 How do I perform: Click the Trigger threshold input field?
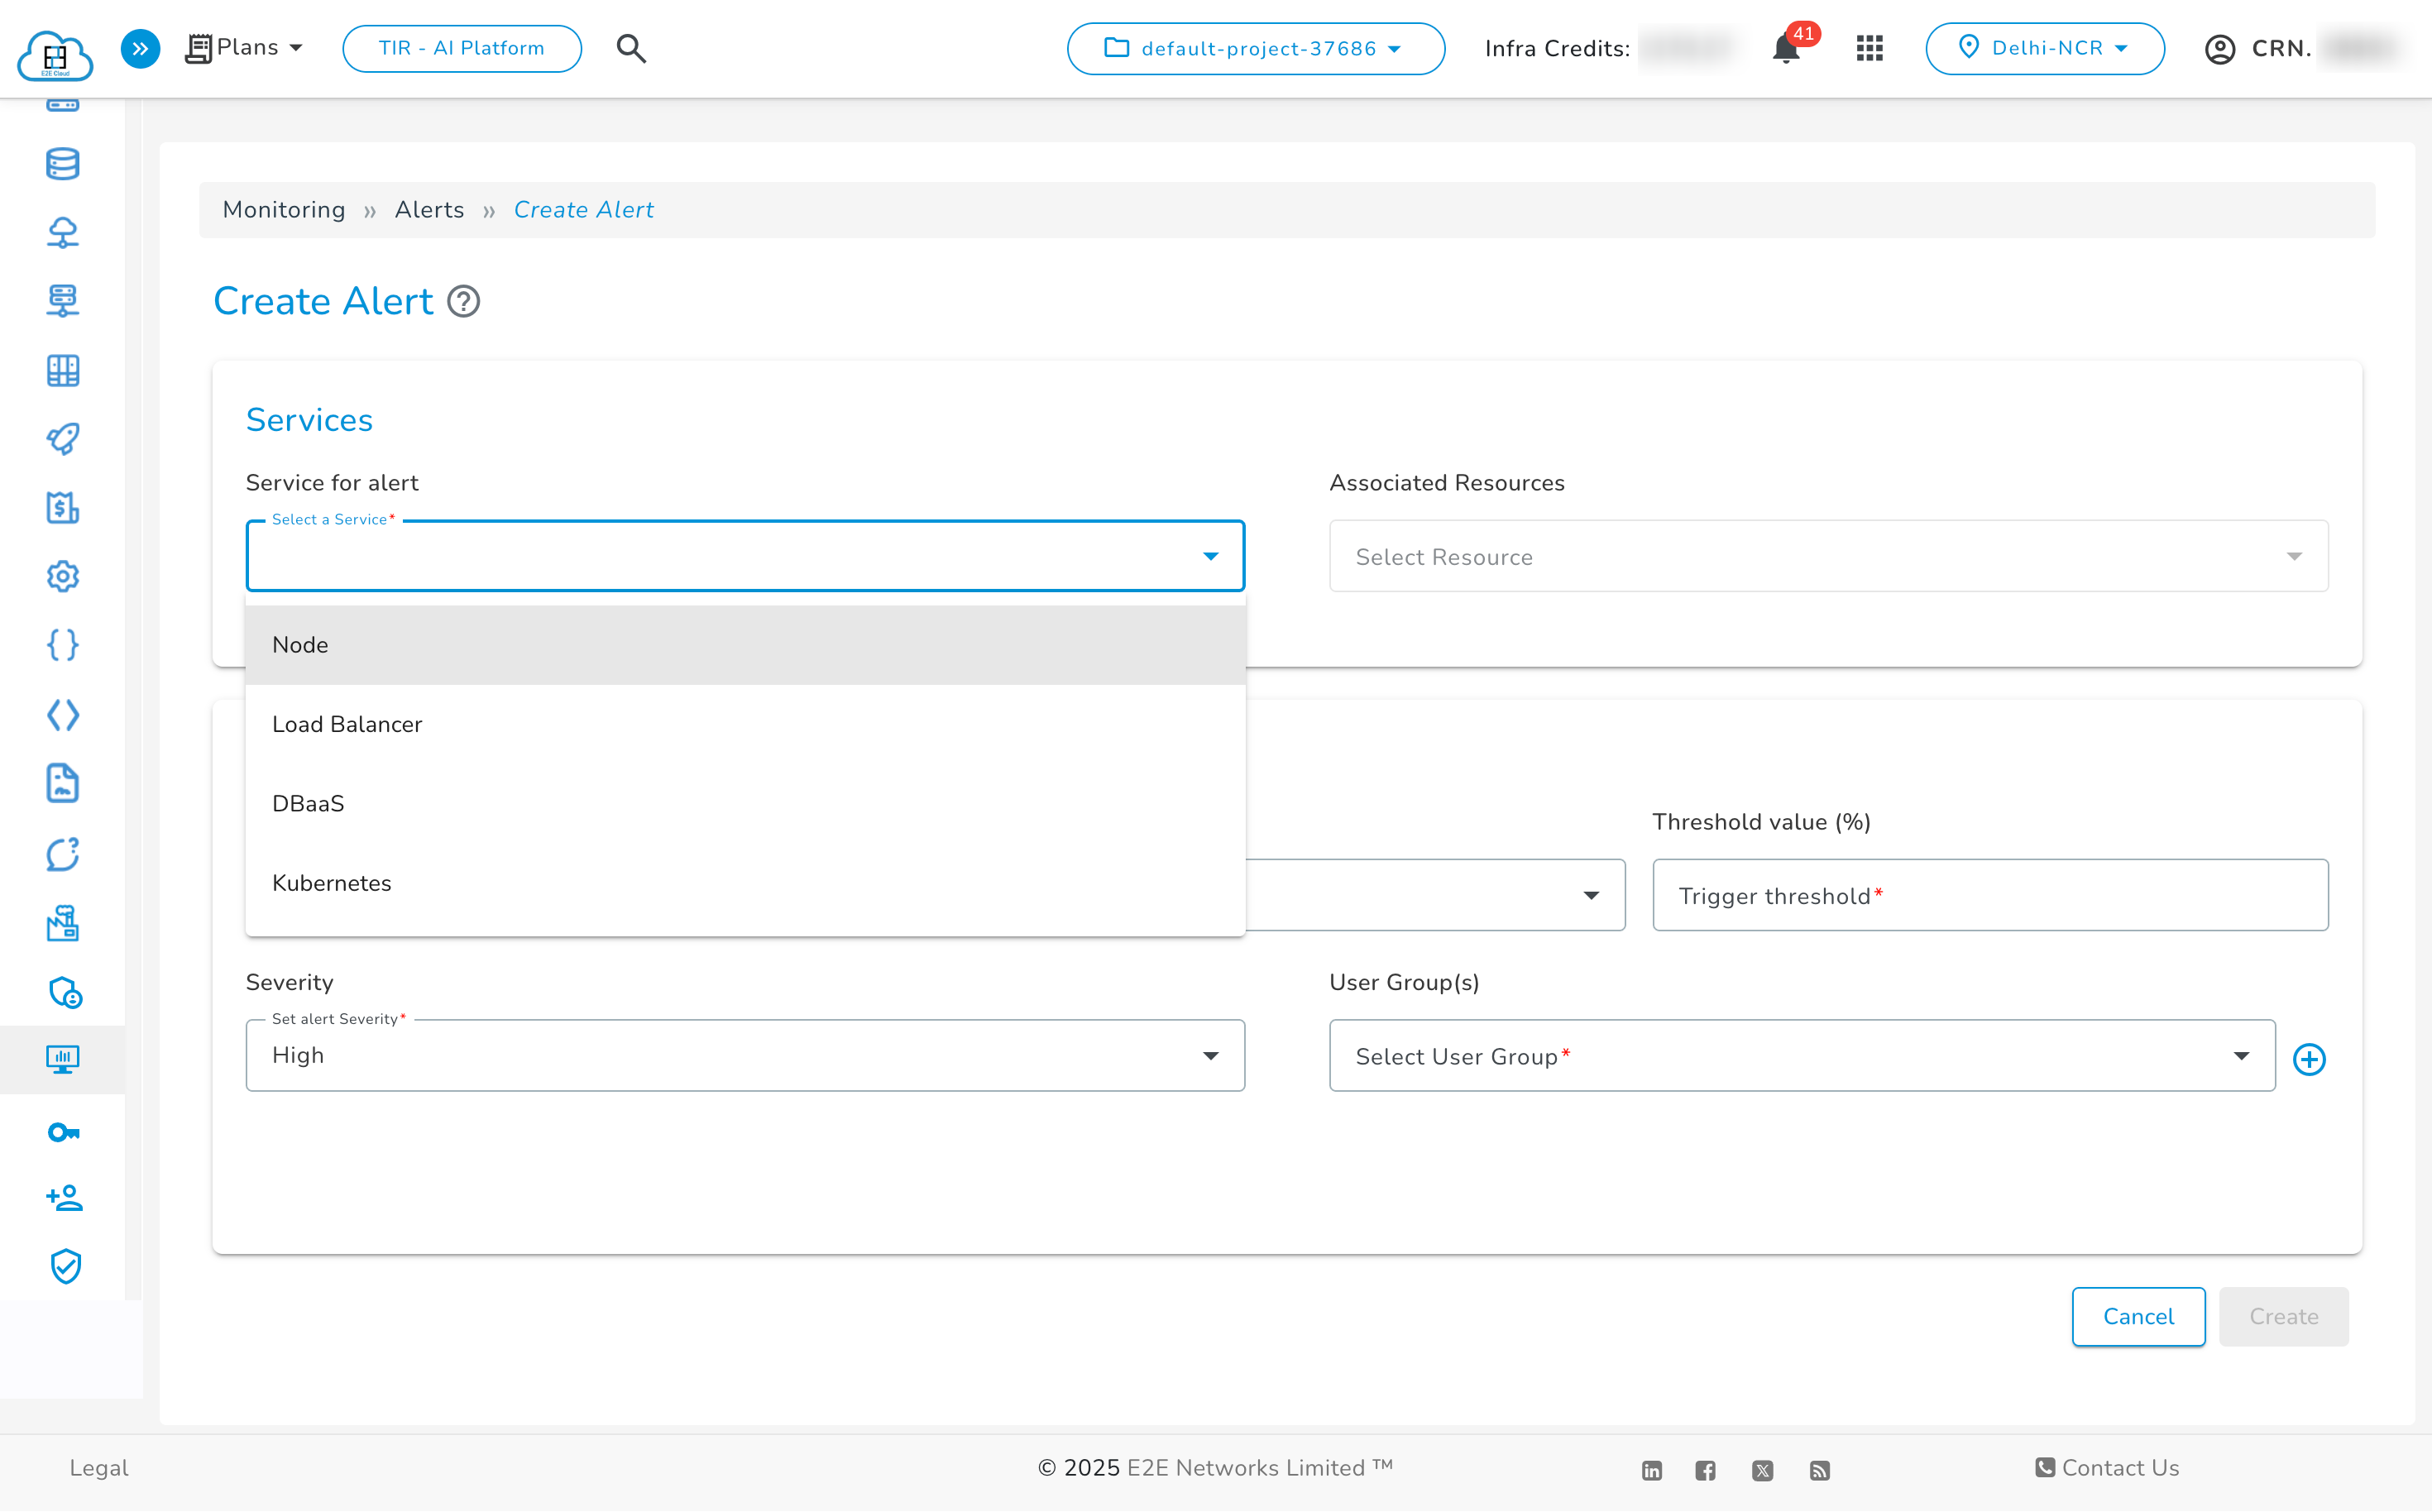1989,895
